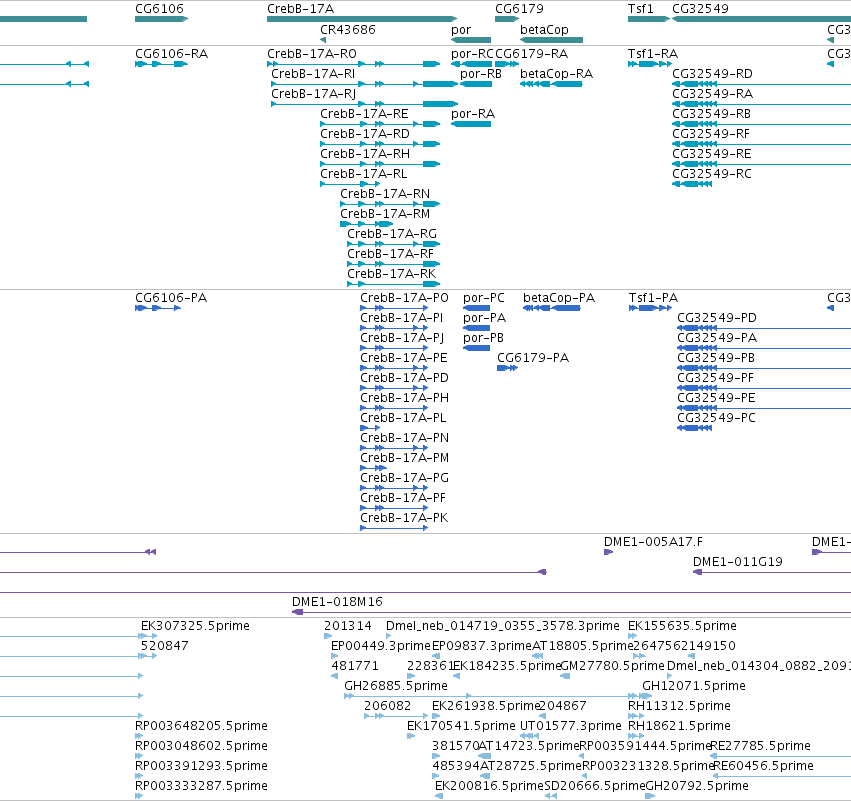Select protein CrebB-17A-PL
Image resolution: width=851 pixels, height=801 pixels.
coord(403,418)
